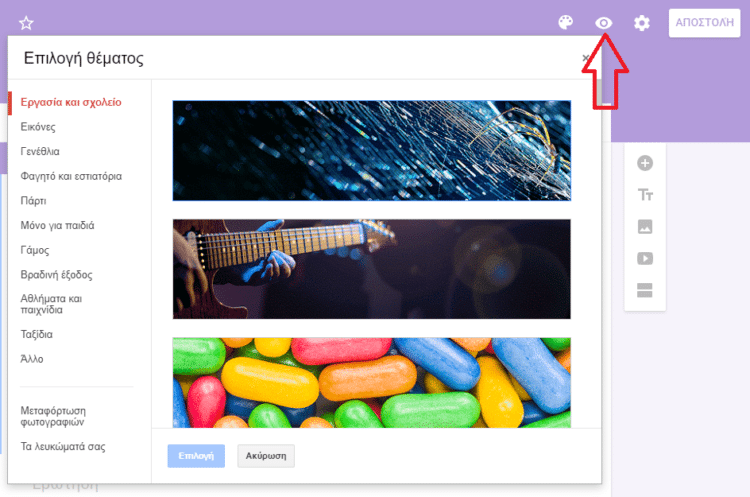Add title and description (Tt) icon

click(645, 195)
